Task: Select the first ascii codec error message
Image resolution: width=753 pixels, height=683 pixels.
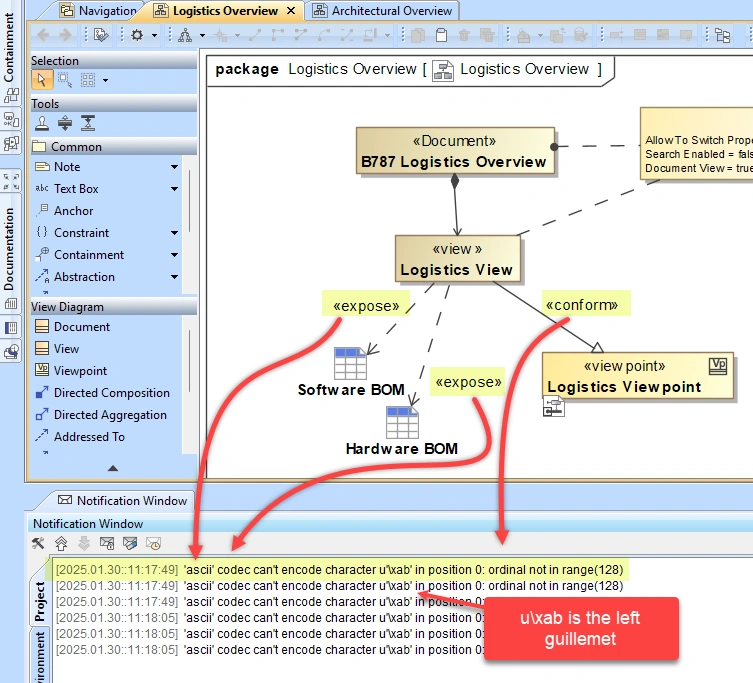Action: click(x=339, y=570)
